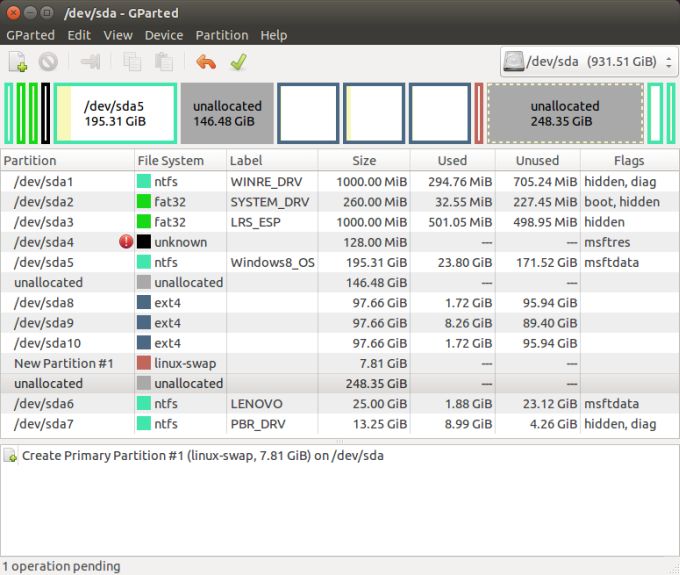Click the pending operation's new-partition icon

point(10,456)
